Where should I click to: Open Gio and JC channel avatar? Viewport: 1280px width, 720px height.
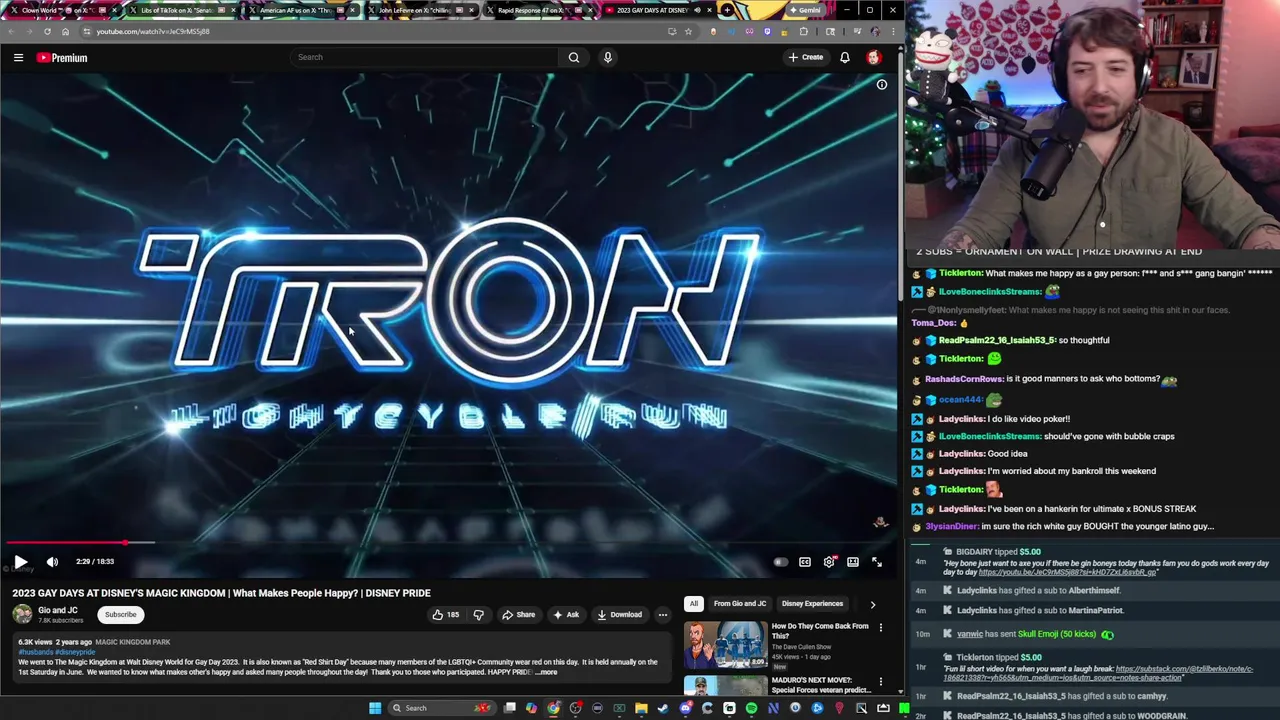pyautogui.click(x=22, y=615)
